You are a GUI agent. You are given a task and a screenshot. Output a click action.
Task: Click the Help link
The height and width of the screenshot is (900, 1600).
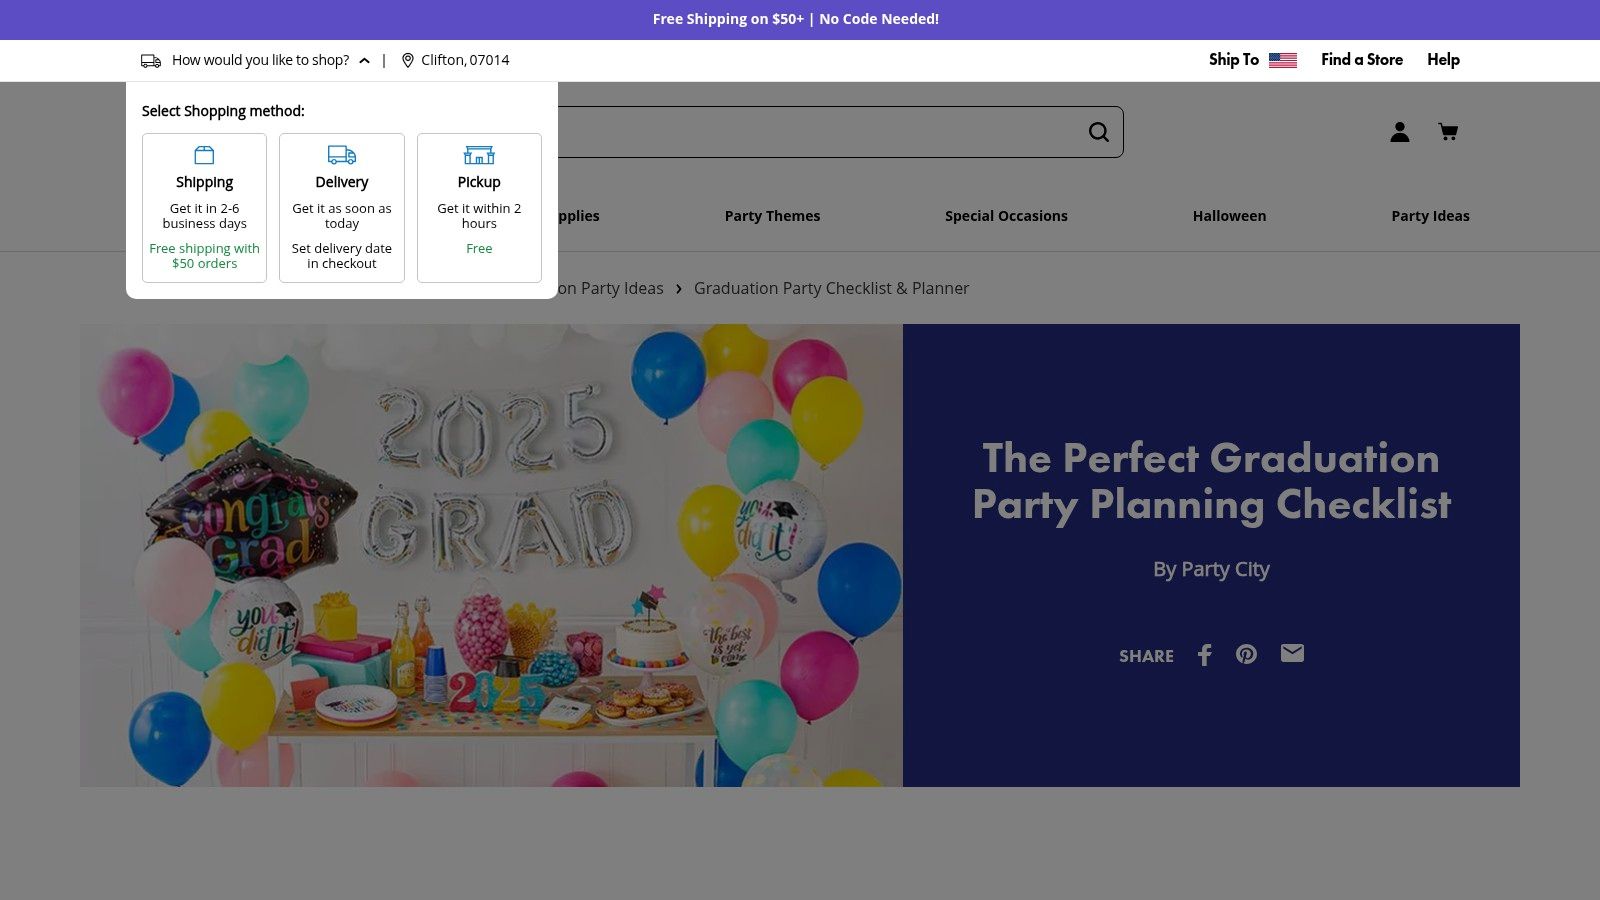(x=1443, y=60)
